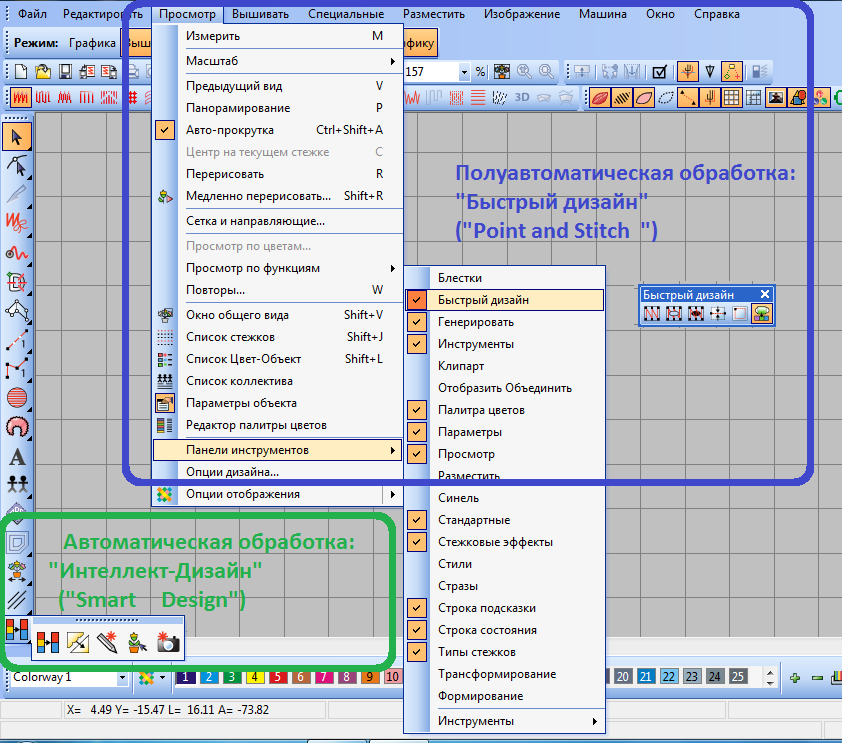Click the pencil icon in Smart Design flyout
Screen dimensions: 842x743
pos(107,642)
